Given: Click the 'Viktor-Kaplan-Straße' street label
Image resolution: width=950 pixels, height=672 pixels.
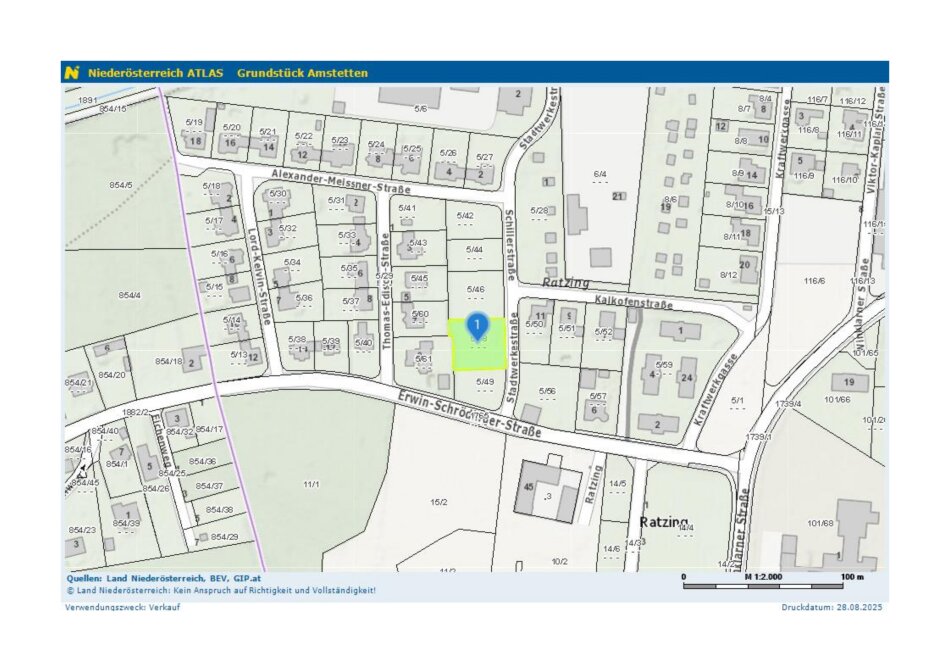Looking at the screenshot, I should point(877,141).
